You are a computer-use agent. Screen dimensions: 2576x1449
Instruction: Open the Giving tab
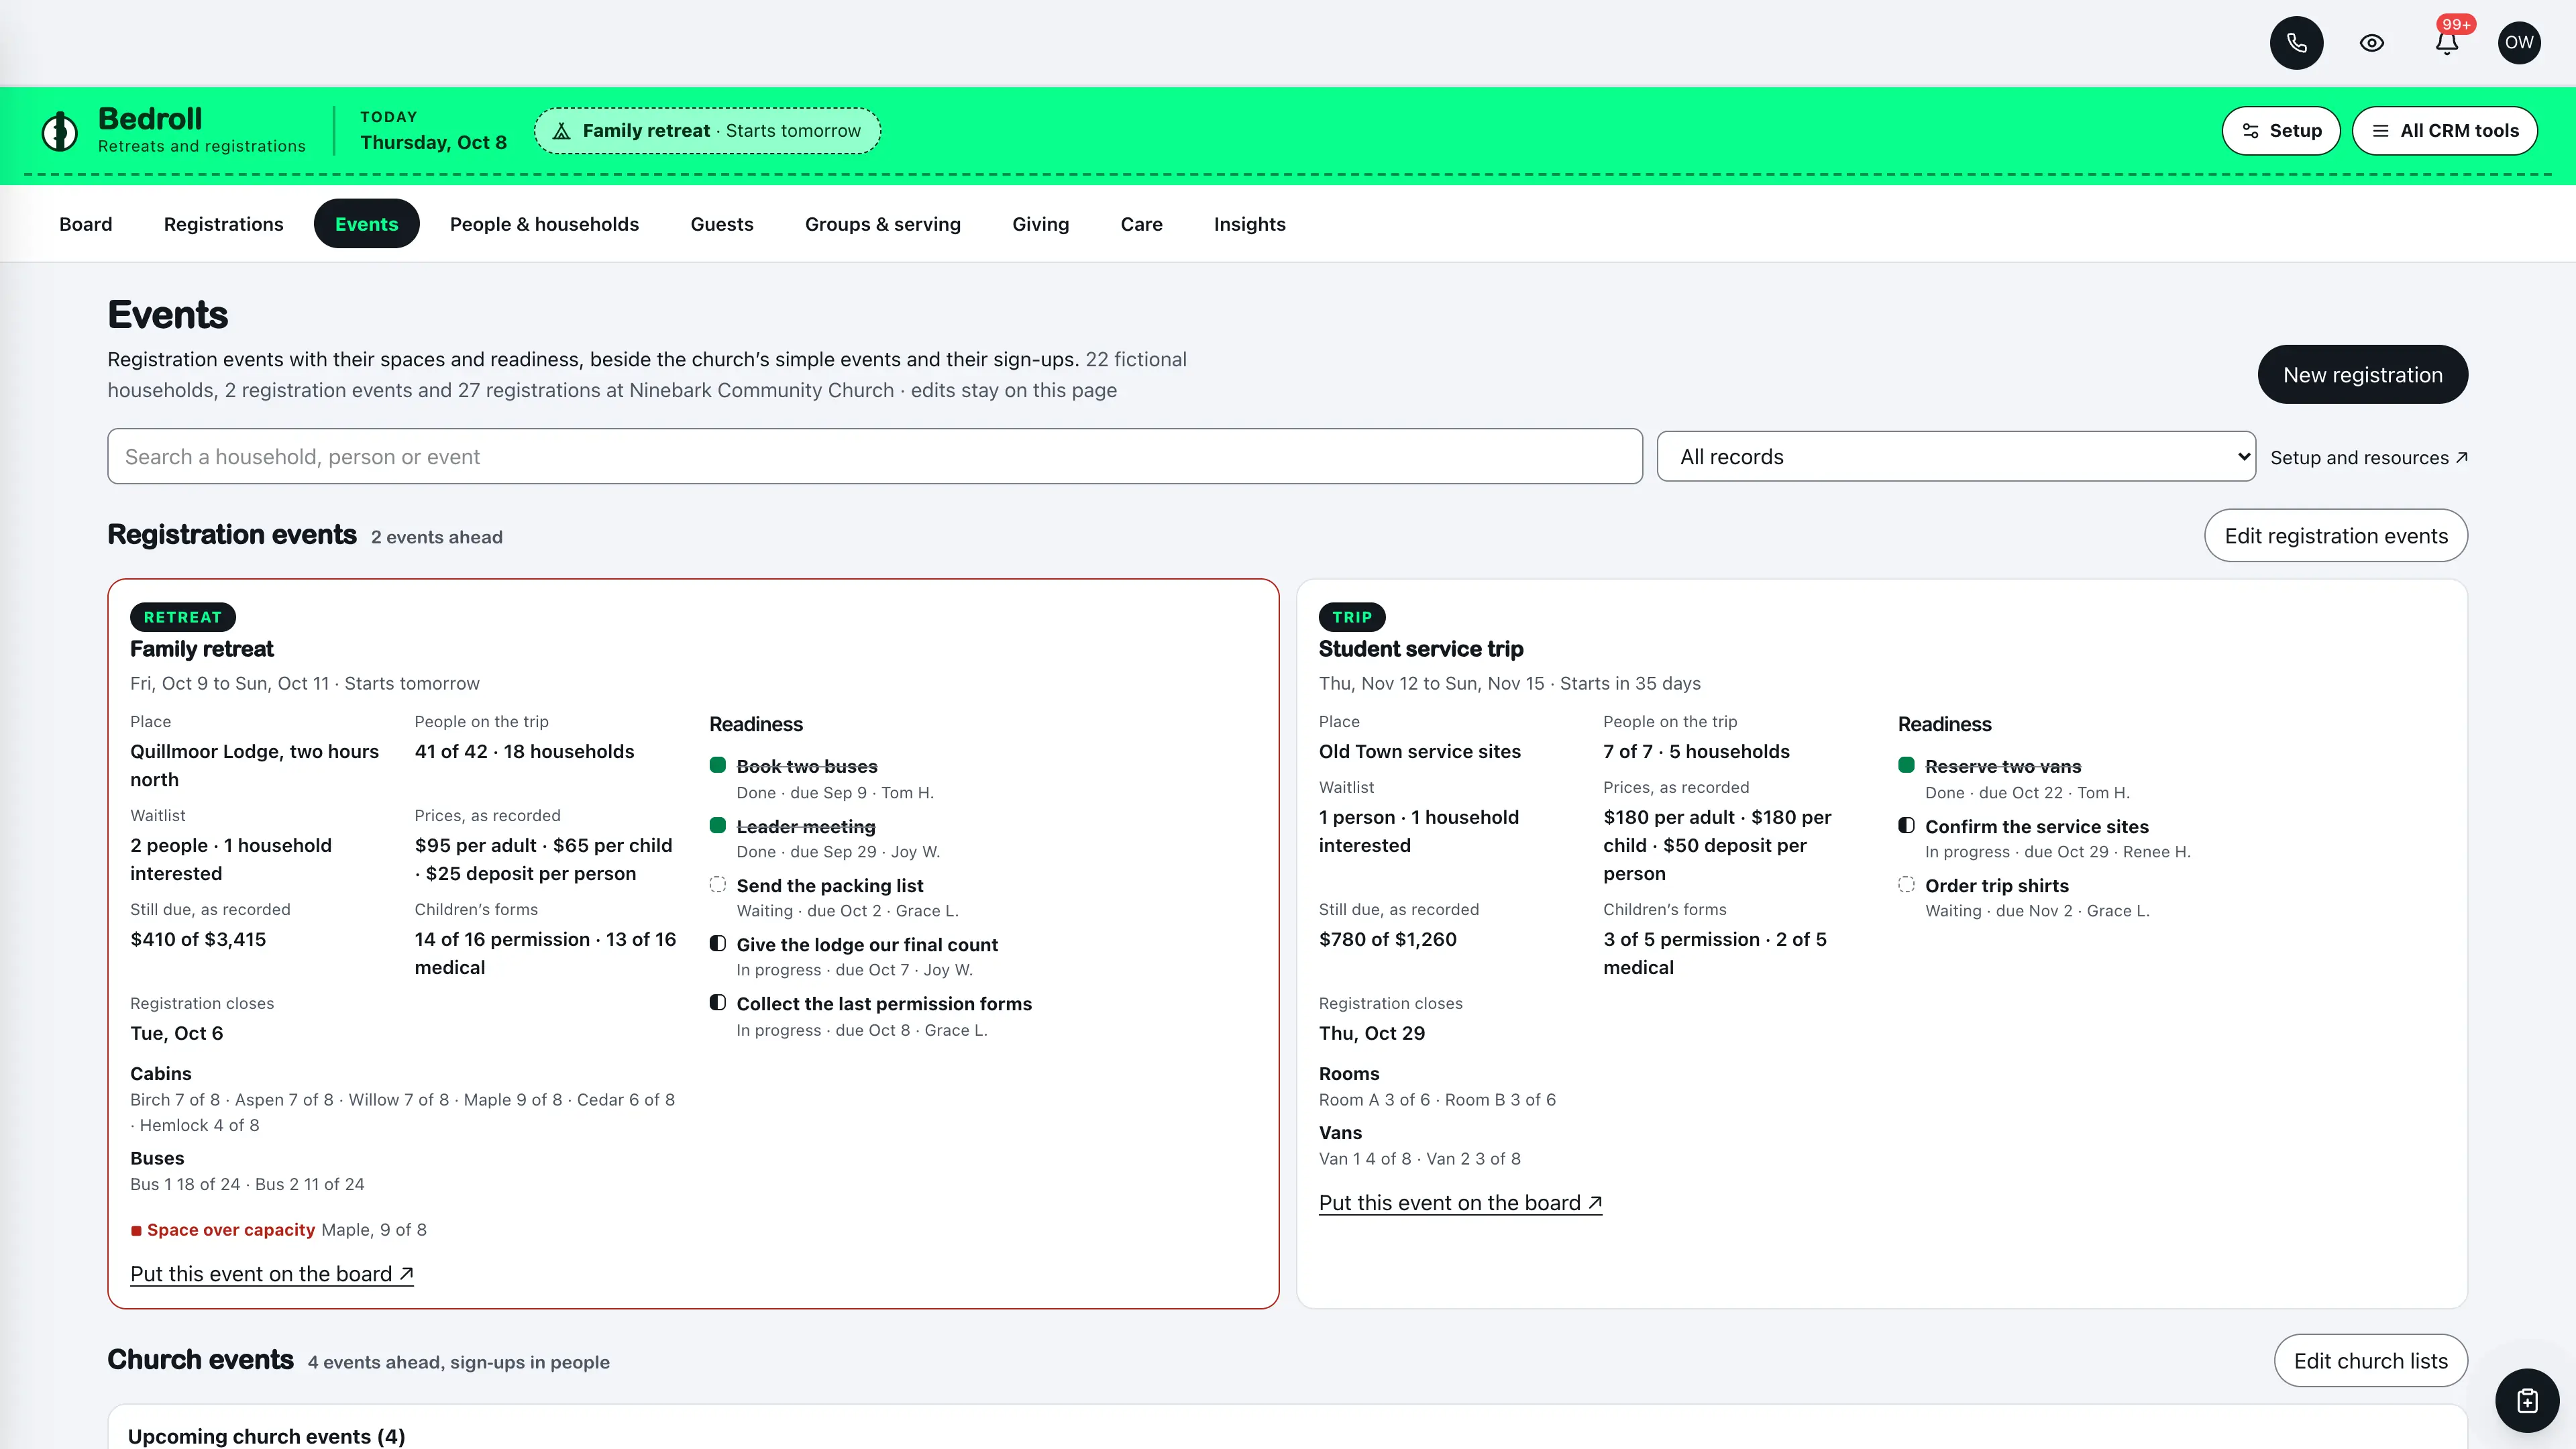click(1041, 224)
